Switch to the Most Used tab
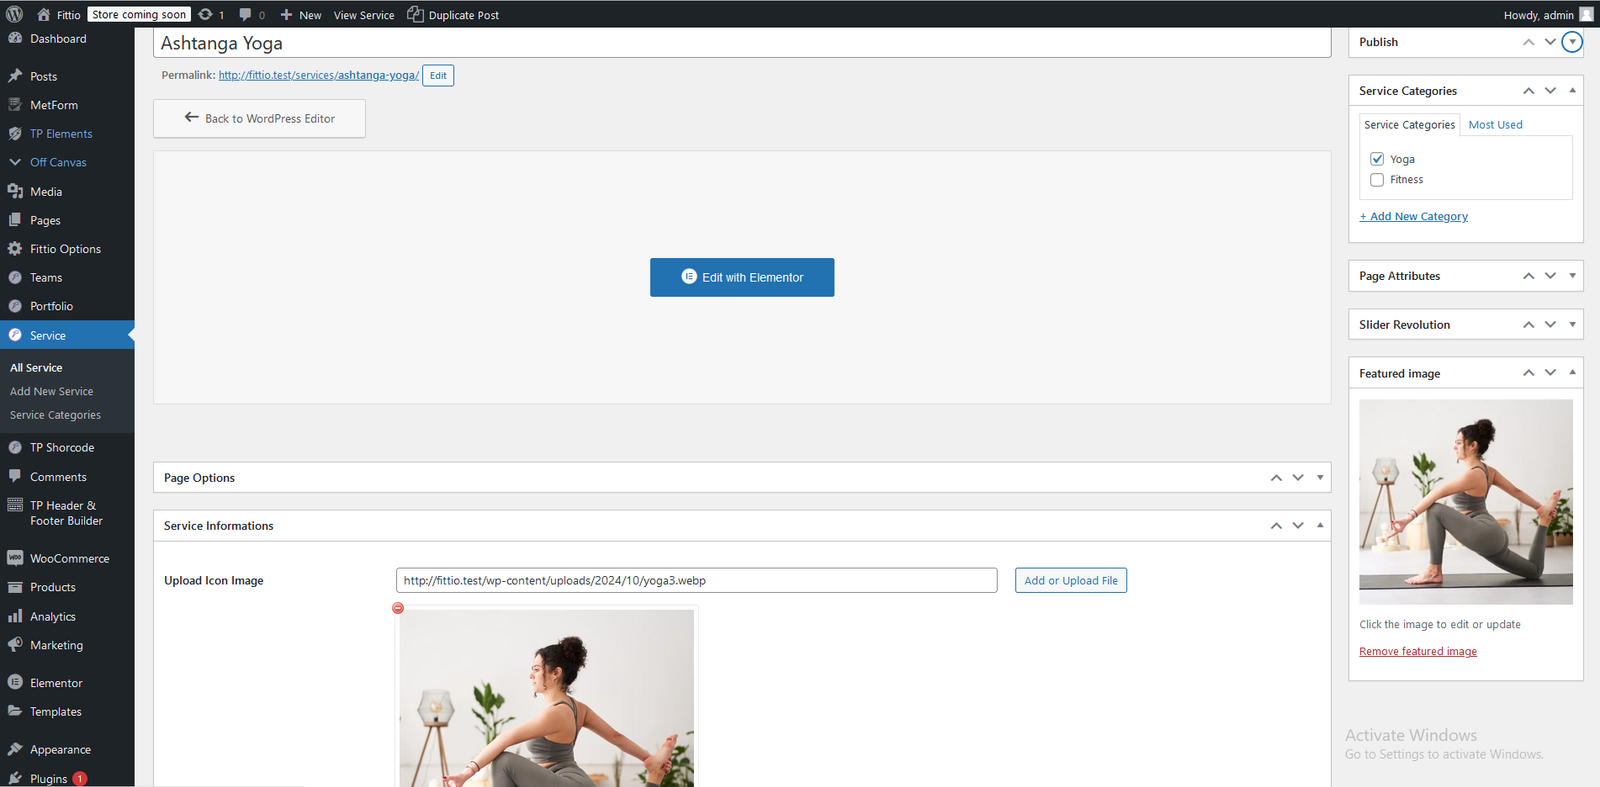The image size is (1600, 787). click(x=1495, y=125)
